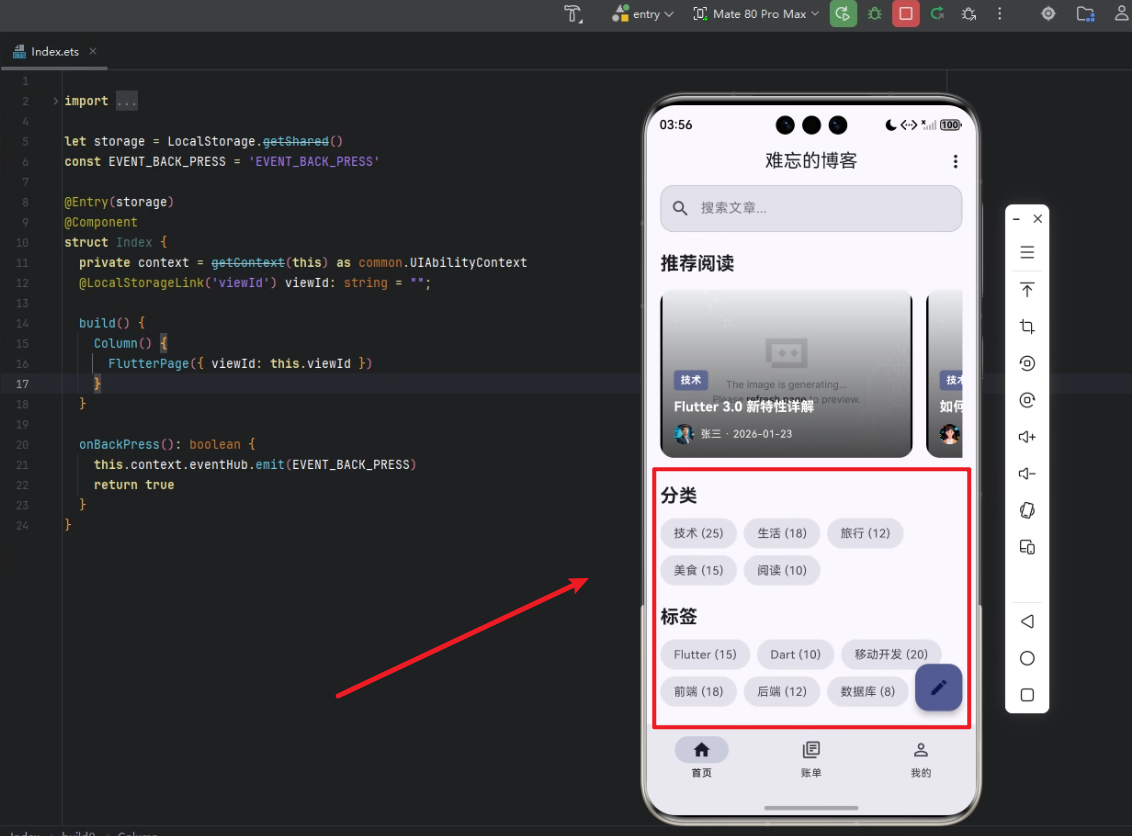
Task: Open the Mate 80 Pro Max device dropdown
Action: pos(756,14)
